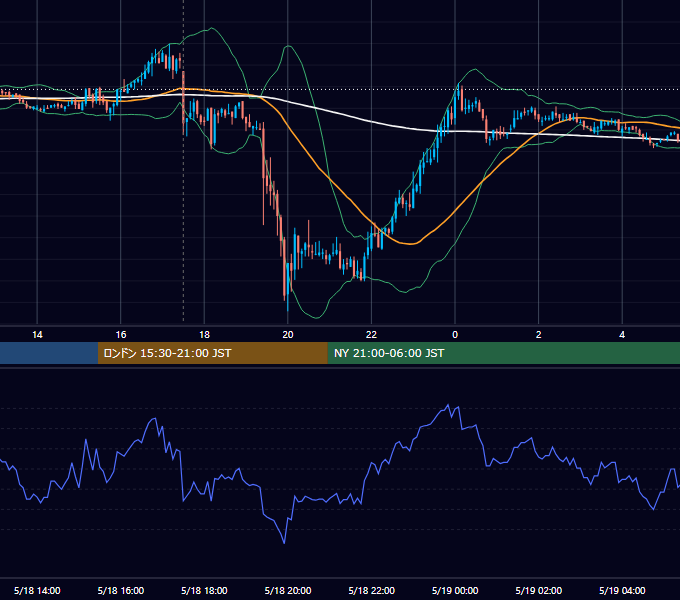Click the oscillator's highest peak near 00:00
This screenshot has width=680, height=600.
tap(448, 406)
